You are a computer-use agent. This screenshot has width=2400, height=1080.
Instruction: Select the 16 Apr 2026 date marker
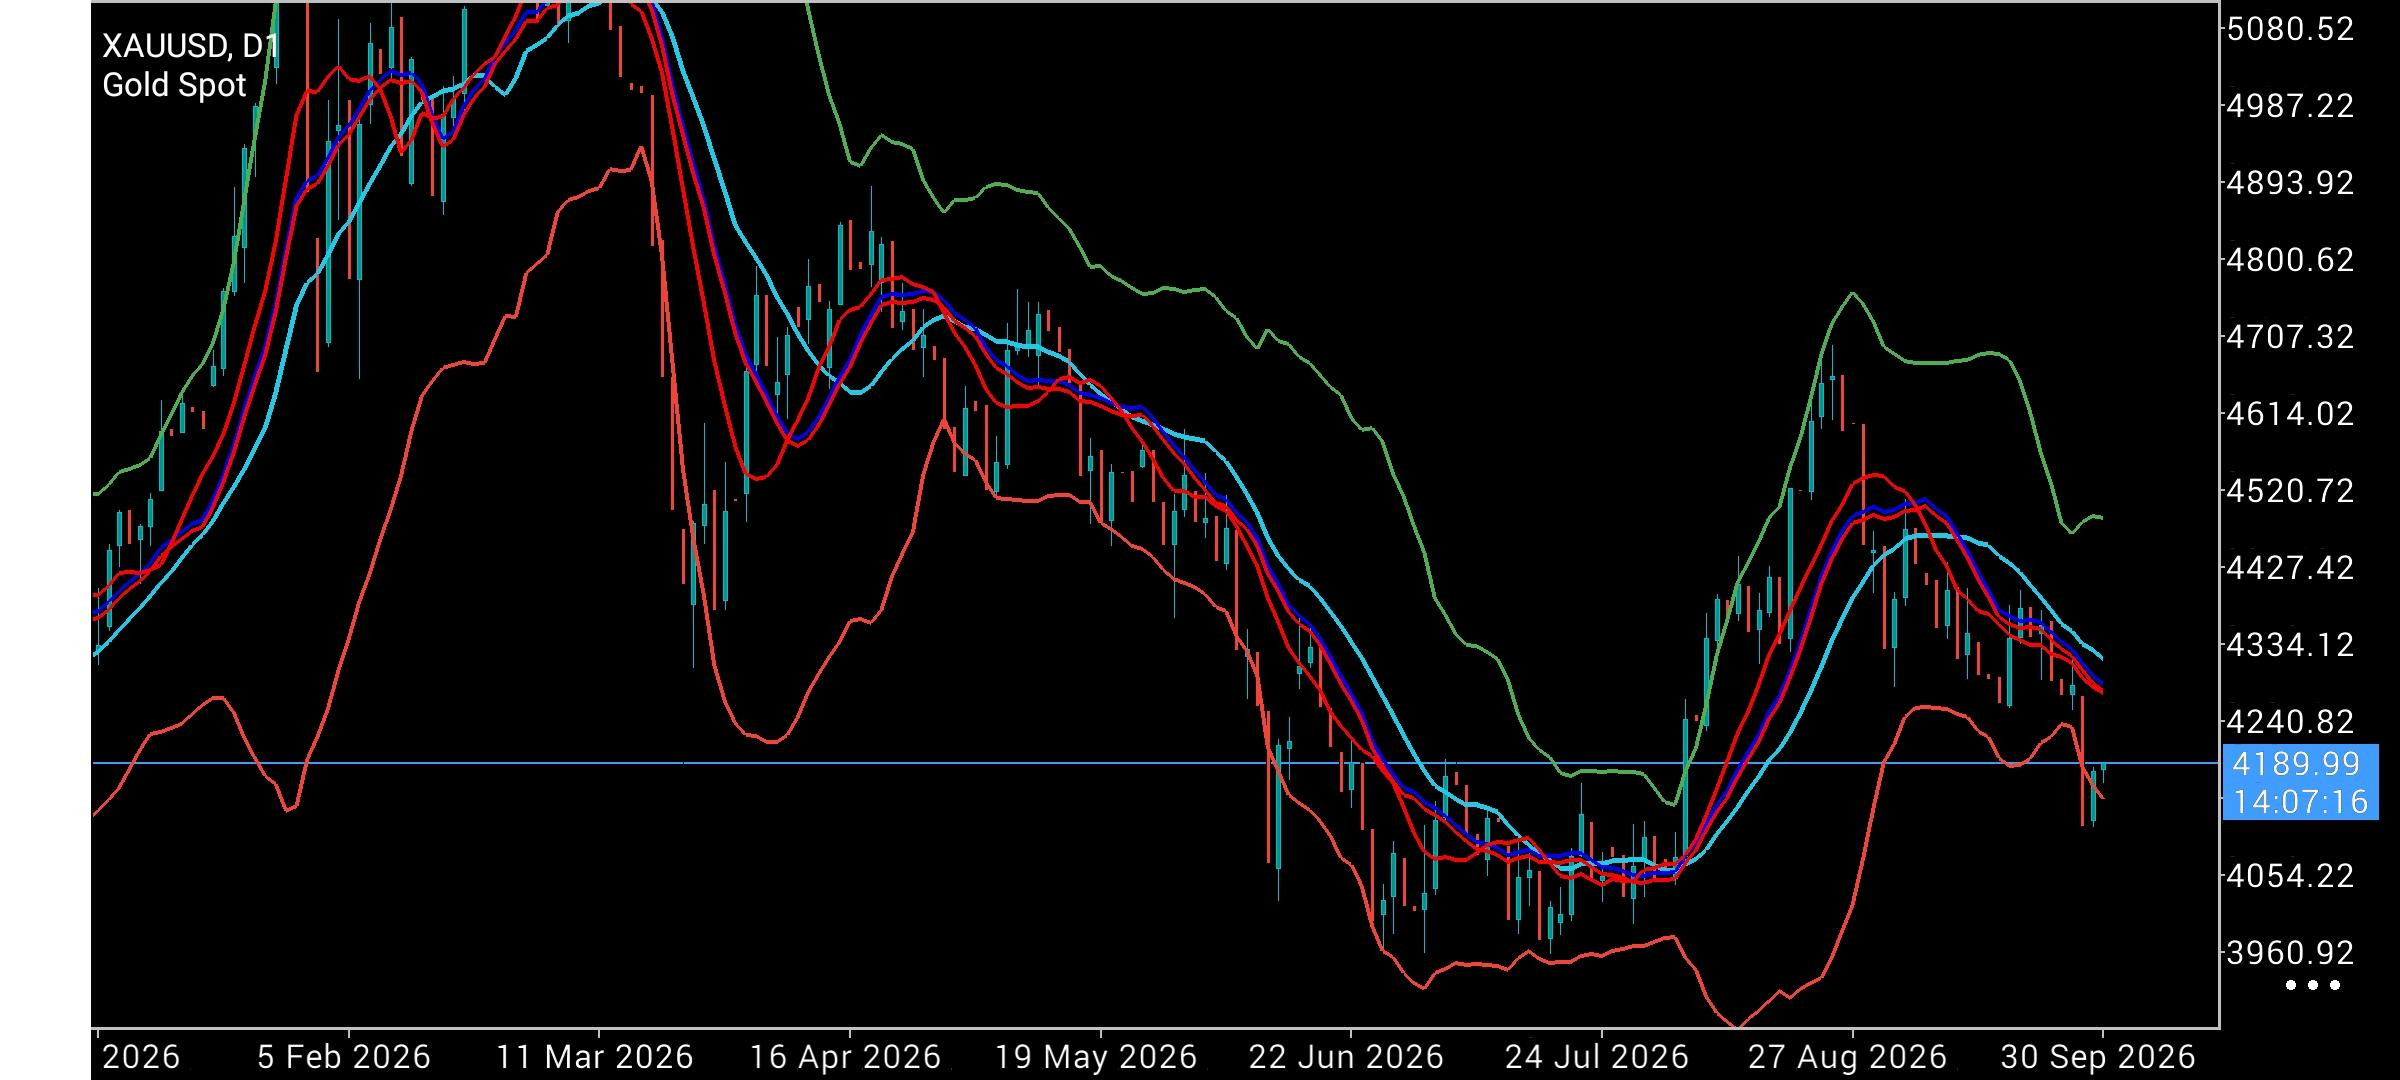pos(845,1057)
